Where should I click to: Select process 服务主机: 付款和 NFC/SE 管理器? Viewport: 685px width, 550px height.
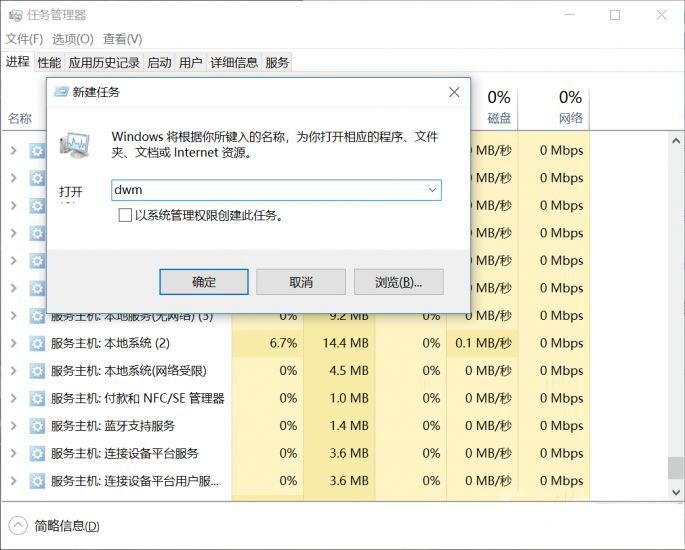click(137, 398)
